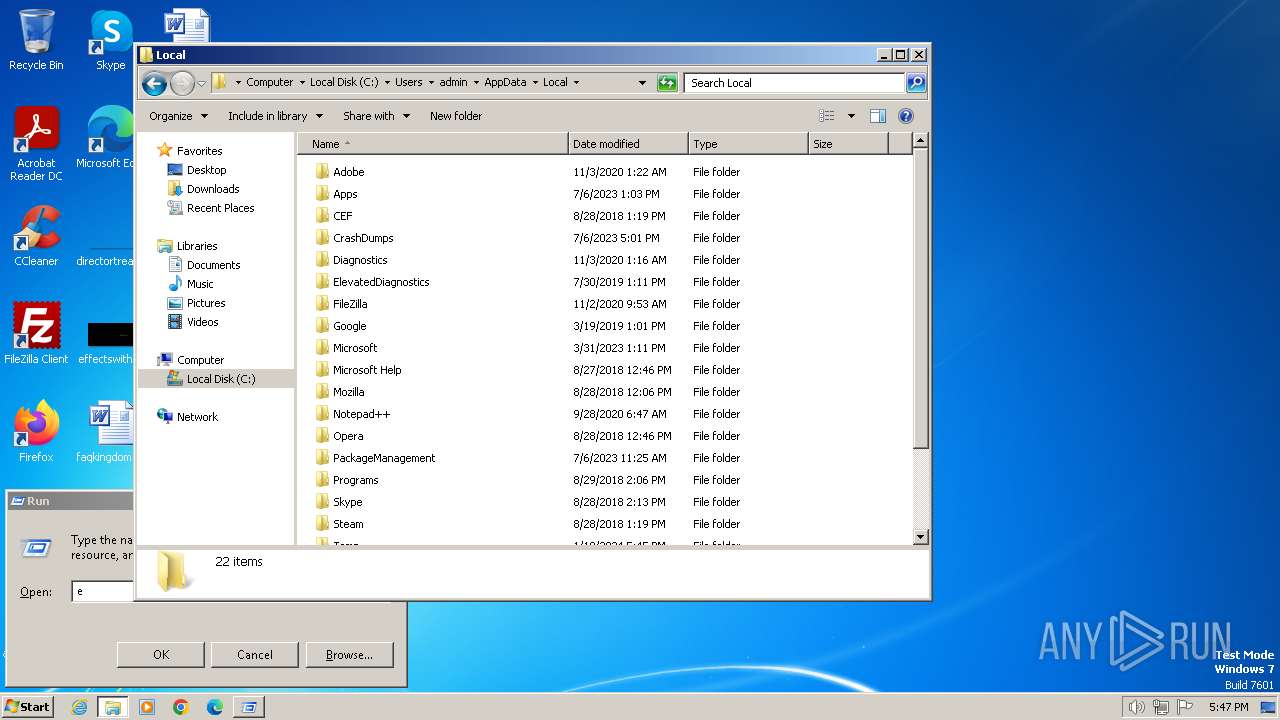Select Recent Places in navigation pane
This screenshot has width=1280, height=720.
[x=220, y=208]
